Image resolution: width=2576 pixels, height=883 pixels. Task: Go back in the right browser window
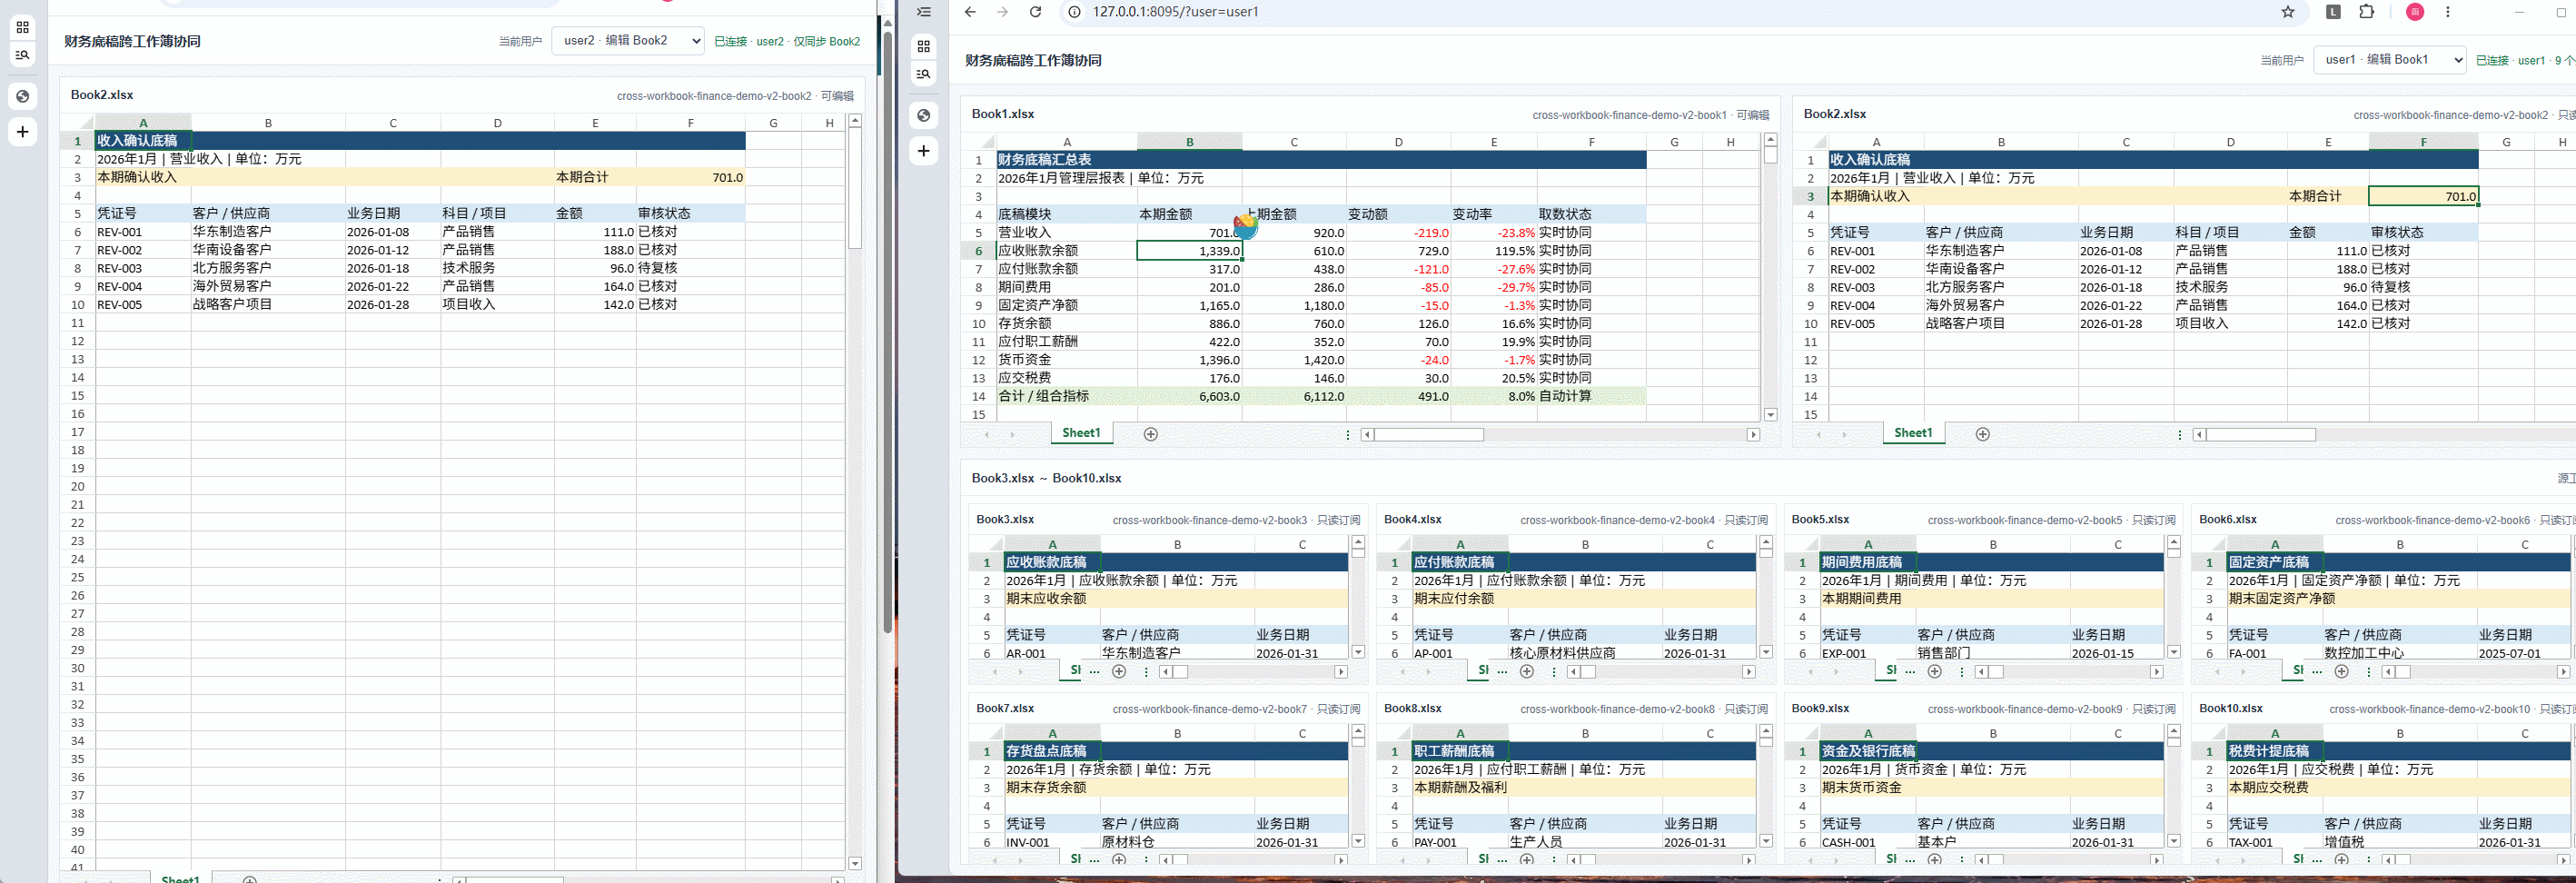click(x=970, y=12)
